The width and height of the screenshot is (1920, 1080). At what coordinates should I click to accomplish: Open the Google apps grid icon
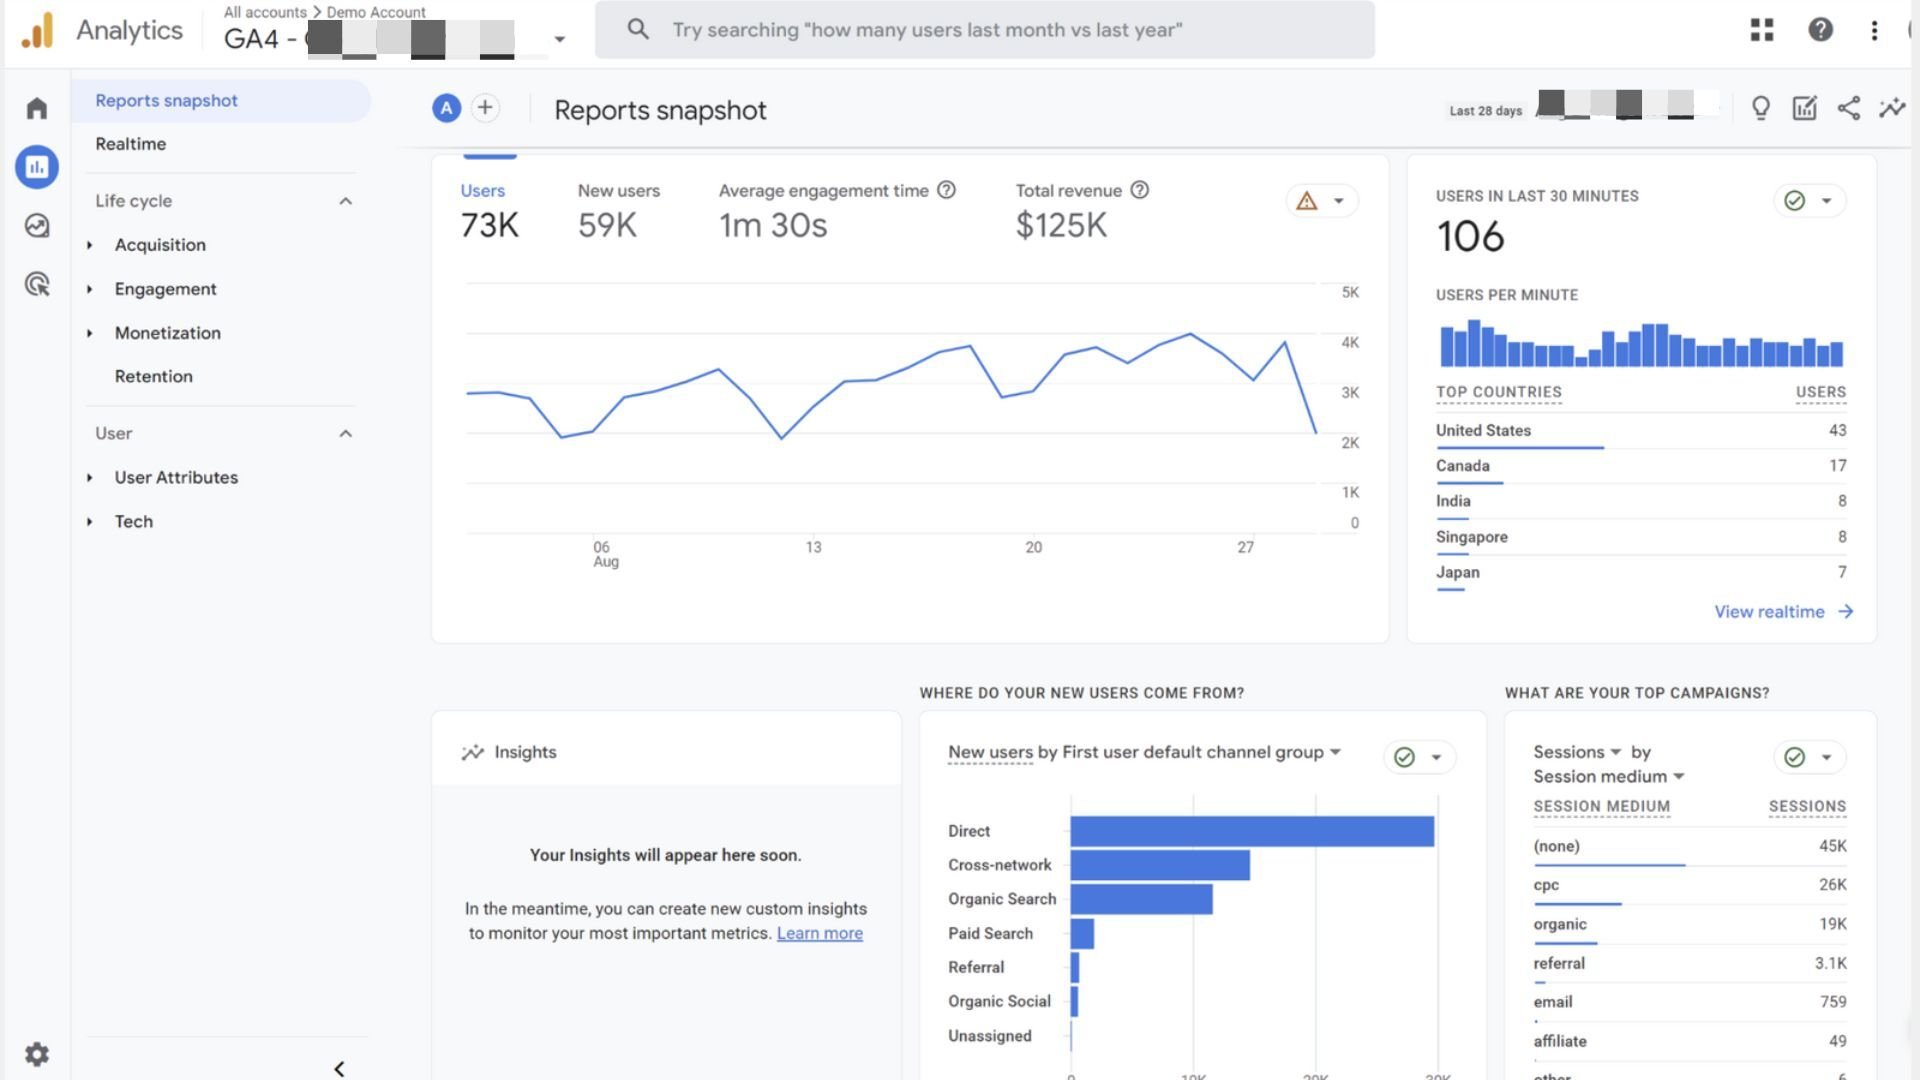pos(1762,30)
